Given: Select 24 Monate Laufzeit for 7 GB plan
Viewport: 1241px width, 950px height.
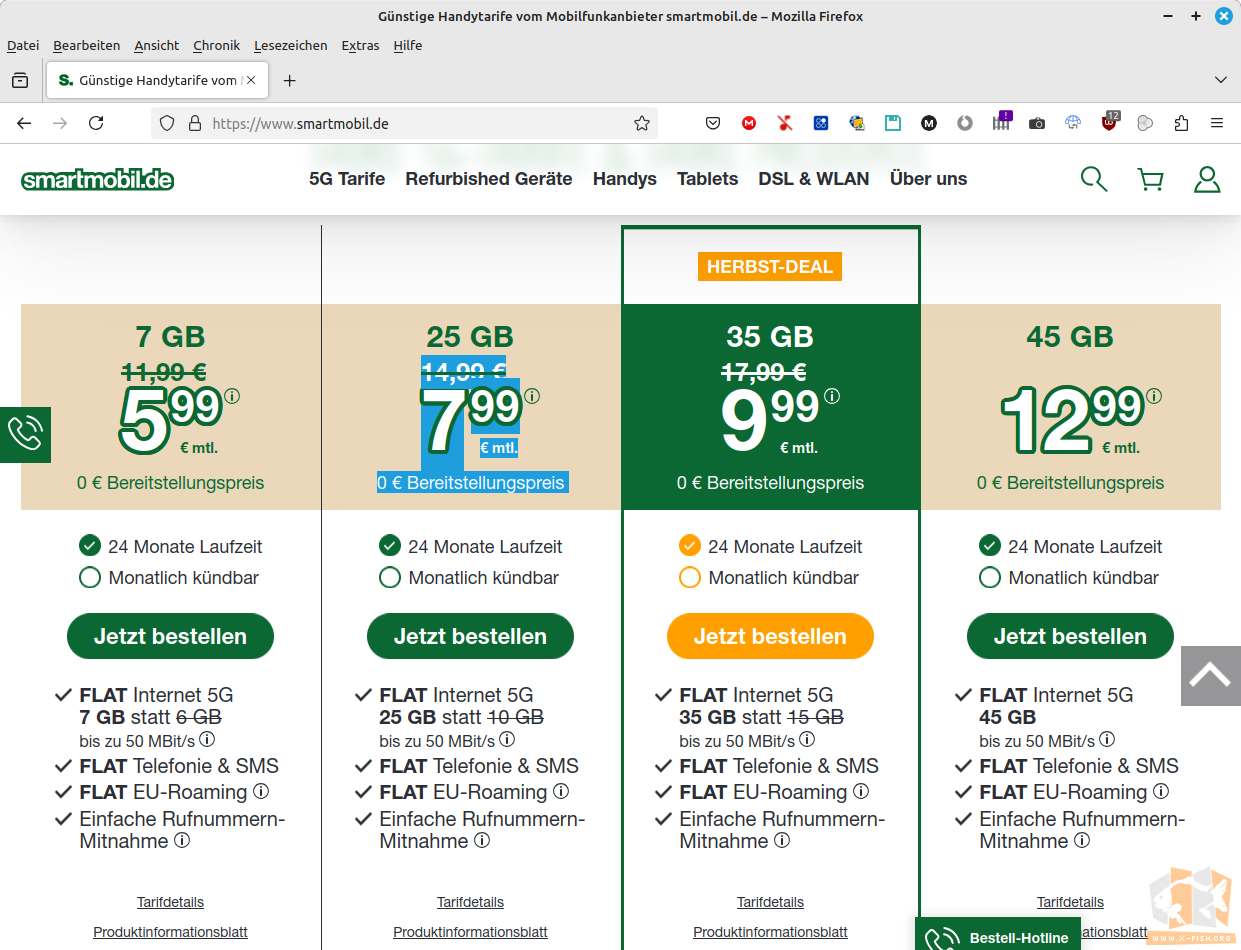Looking at the screenshot, I should (x=90, y=546).
